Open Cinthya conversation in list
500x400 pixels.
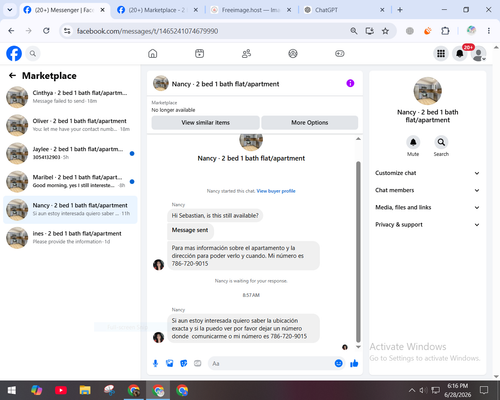point(70,97)
